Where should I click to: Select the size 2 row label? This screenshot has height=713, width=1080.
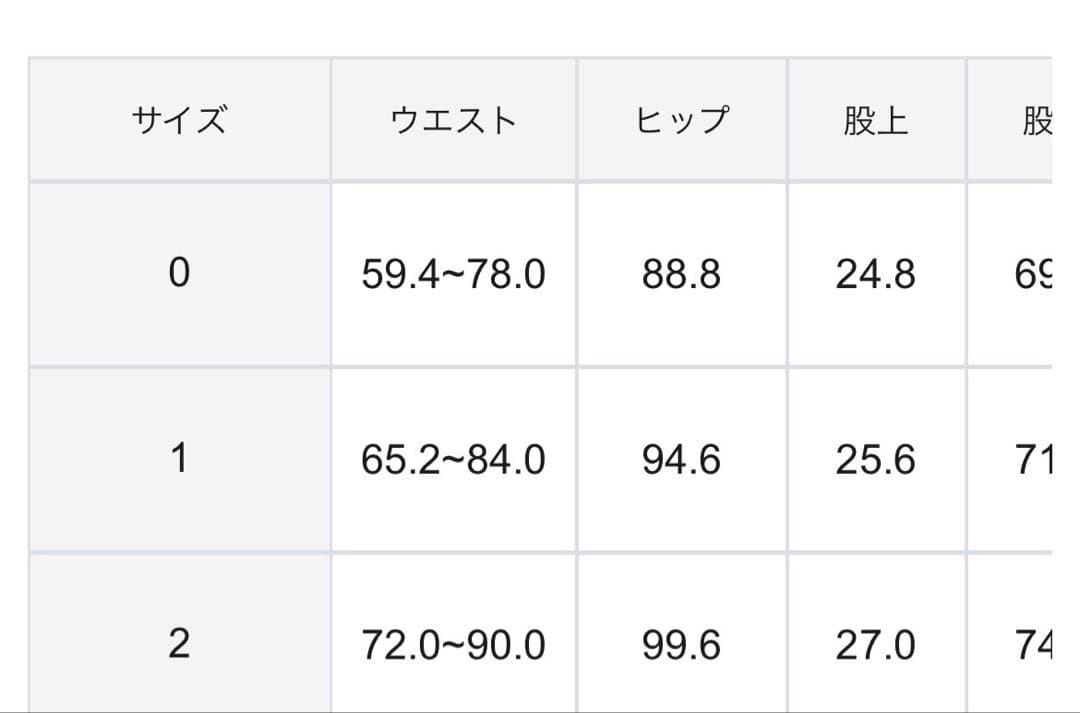coord(179,645)
